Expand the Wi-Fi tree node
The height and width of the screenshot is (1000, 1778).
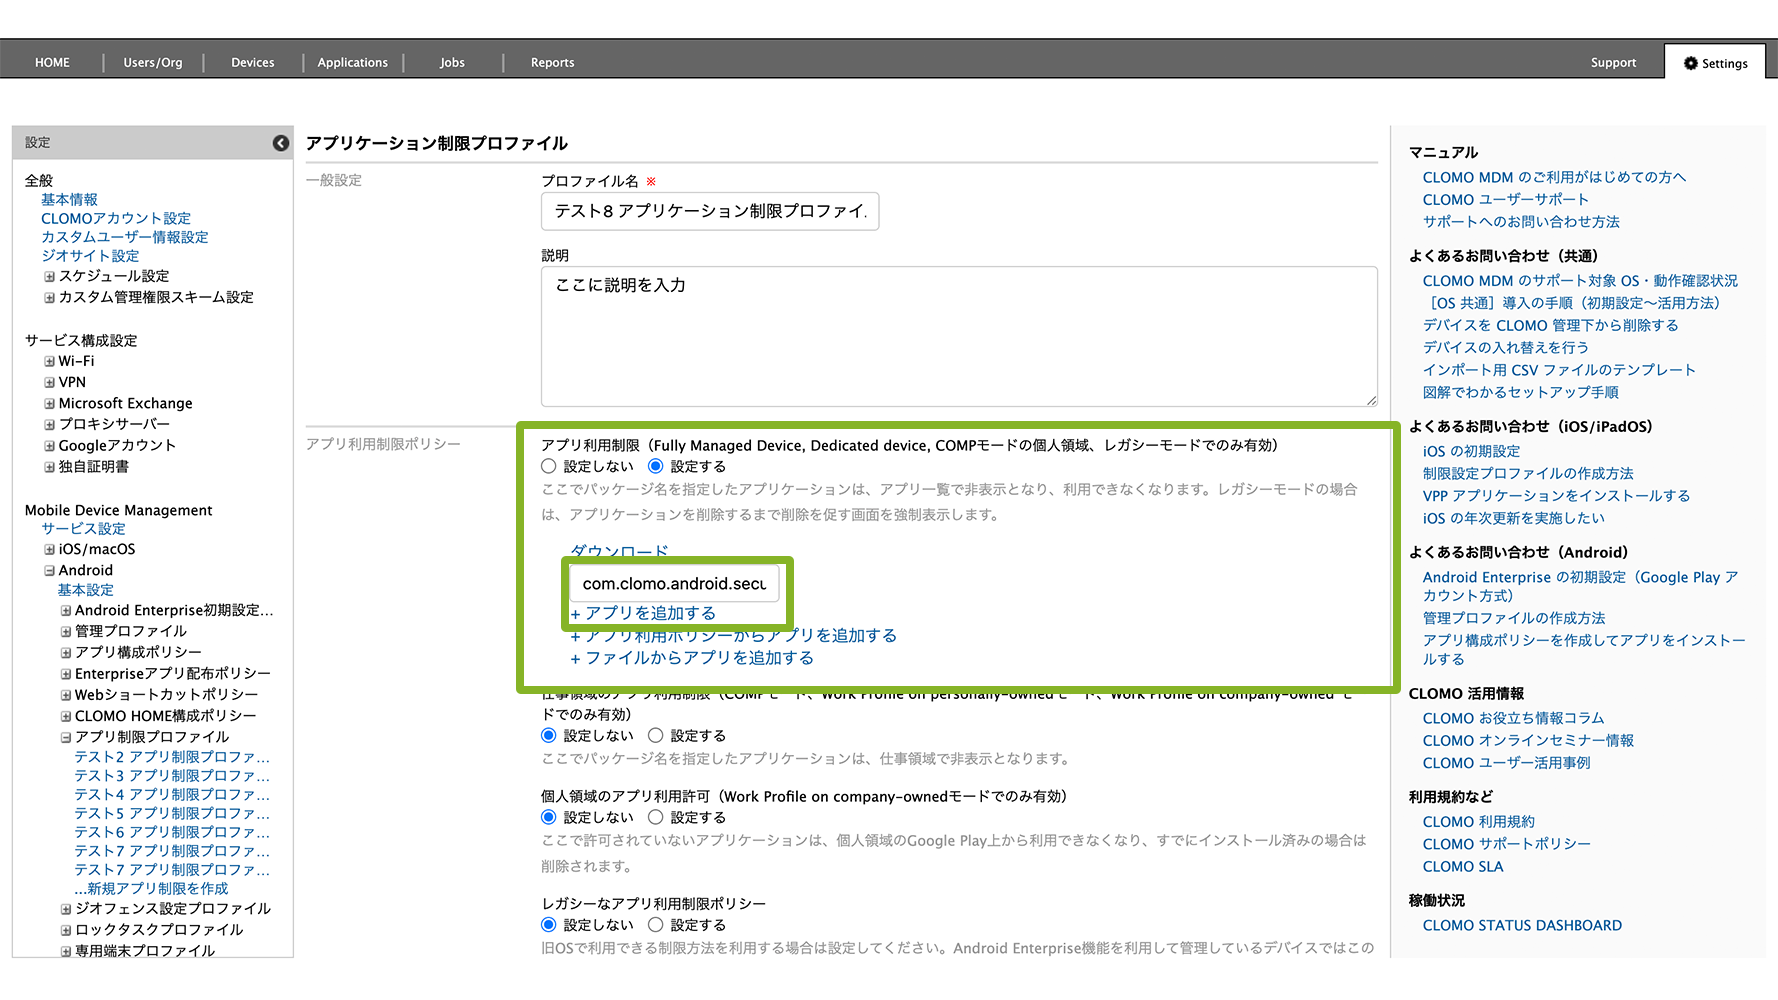click(49, 361)
